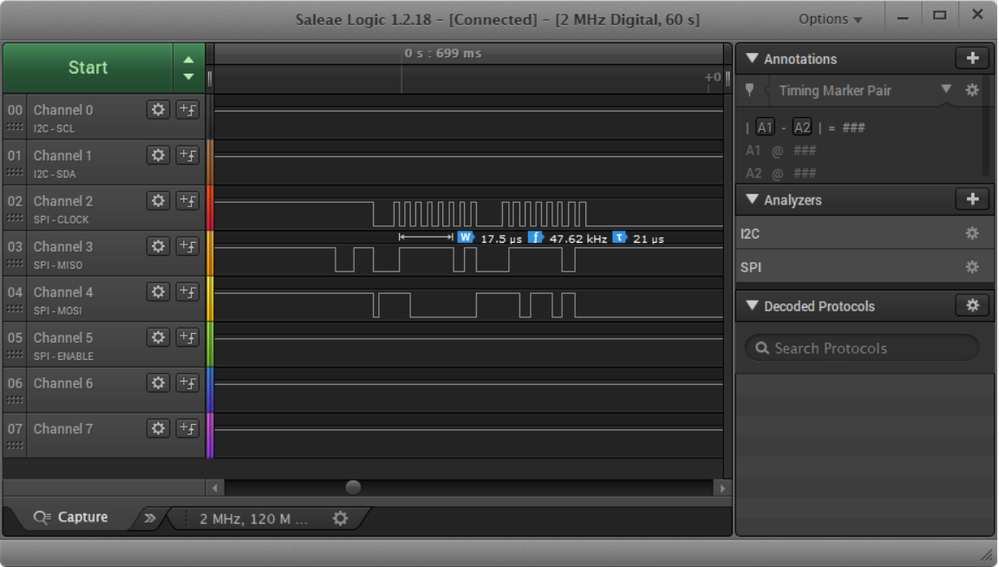This screenshot has width=999, height=567.
Task: Open Channel 0 settings gear
Action: 158,110
